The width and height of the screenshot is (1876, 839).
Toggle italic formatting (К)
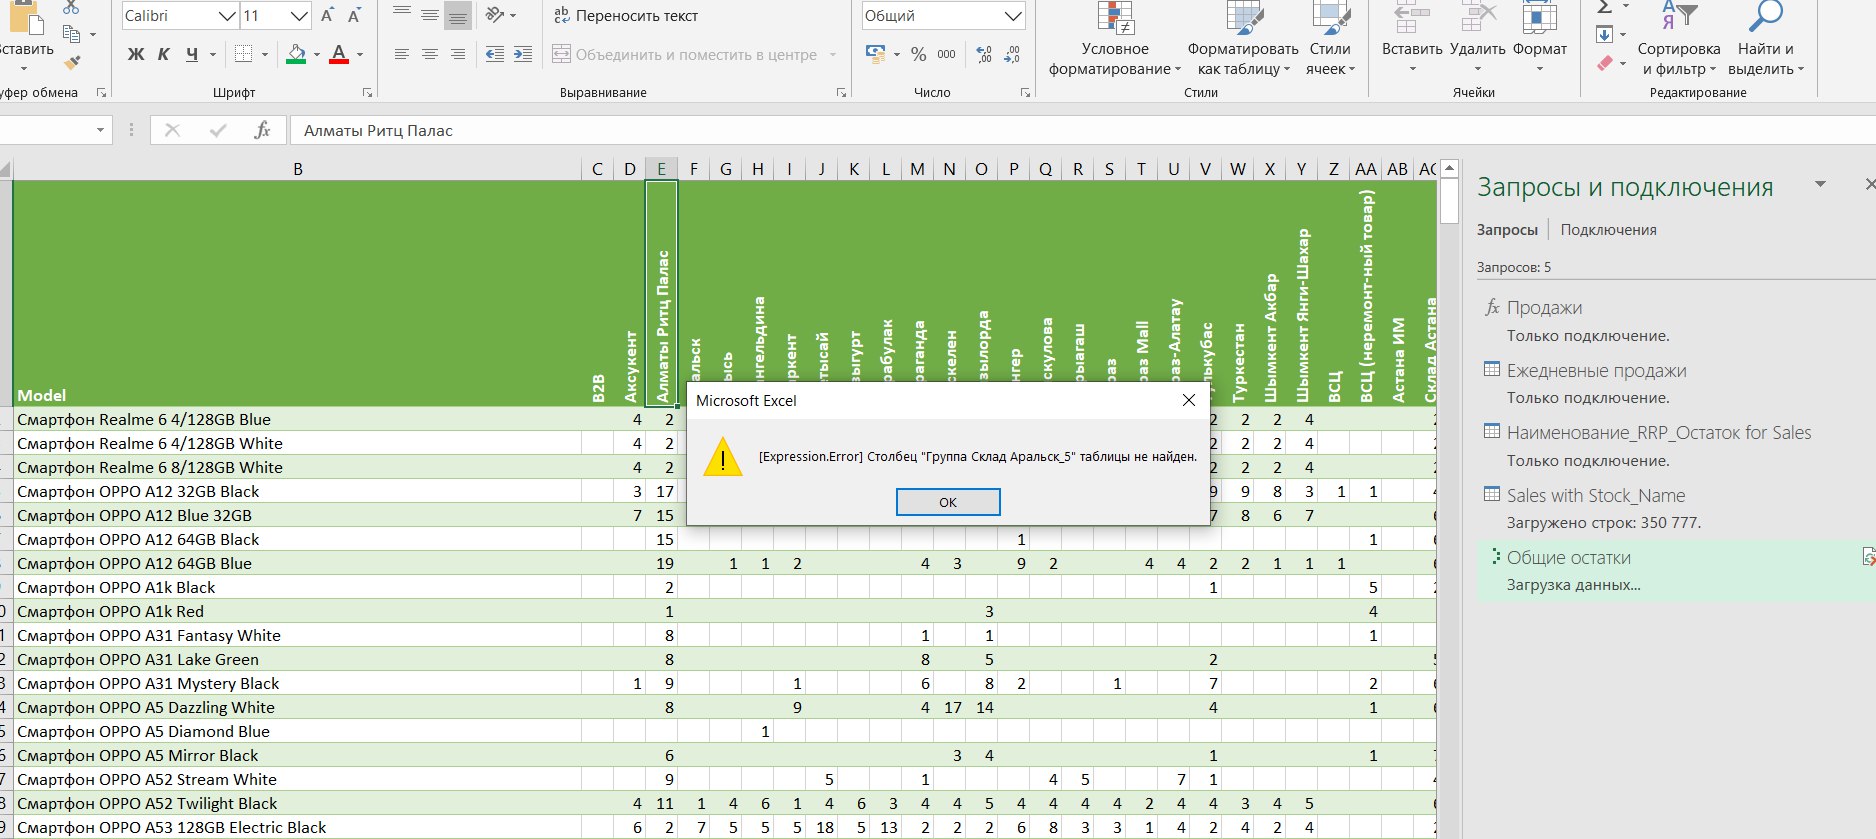click(x=164, y=54)
